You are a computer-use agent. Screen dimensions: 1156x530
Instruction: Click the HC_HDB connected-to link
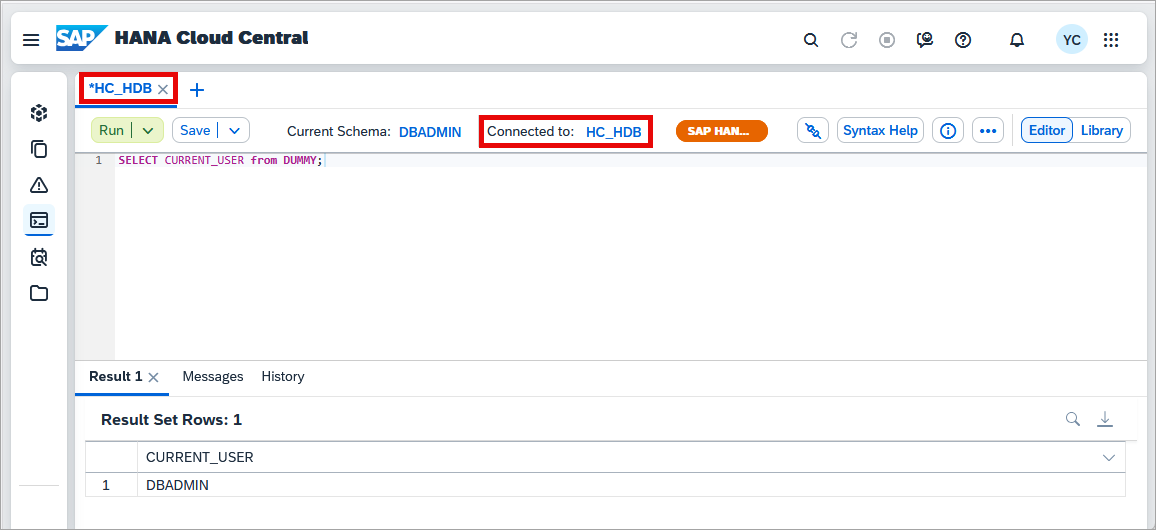point(613,132)
